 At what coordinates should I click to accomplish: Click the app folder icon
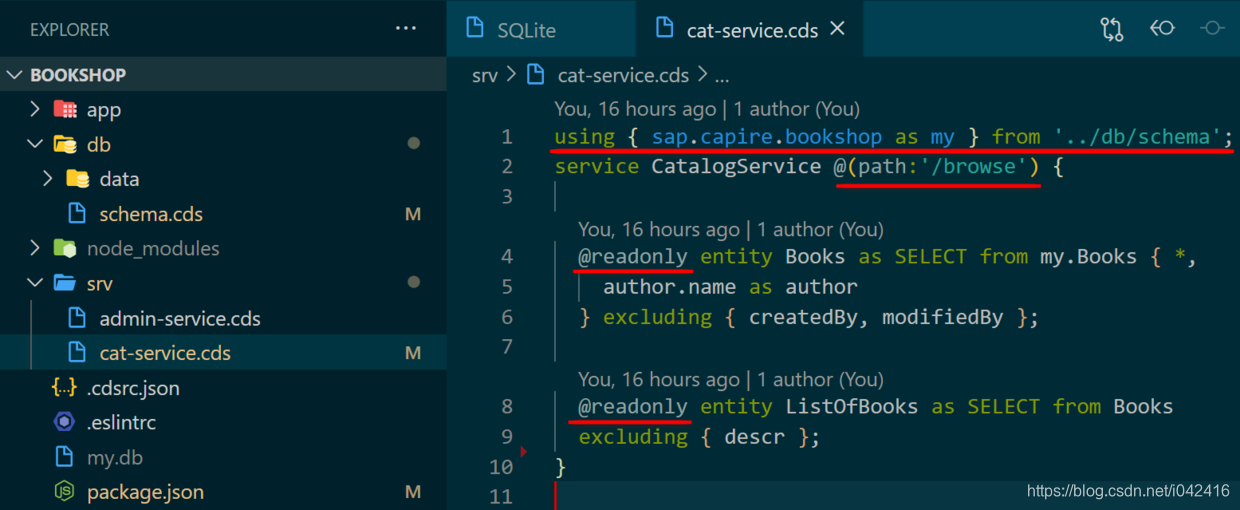point(65,110)
